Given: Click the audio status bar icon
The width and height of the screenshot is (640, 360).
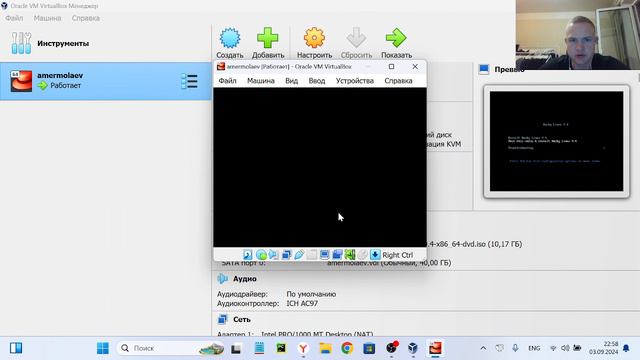Looking at the screenshot, I should (x=273, y=255).
